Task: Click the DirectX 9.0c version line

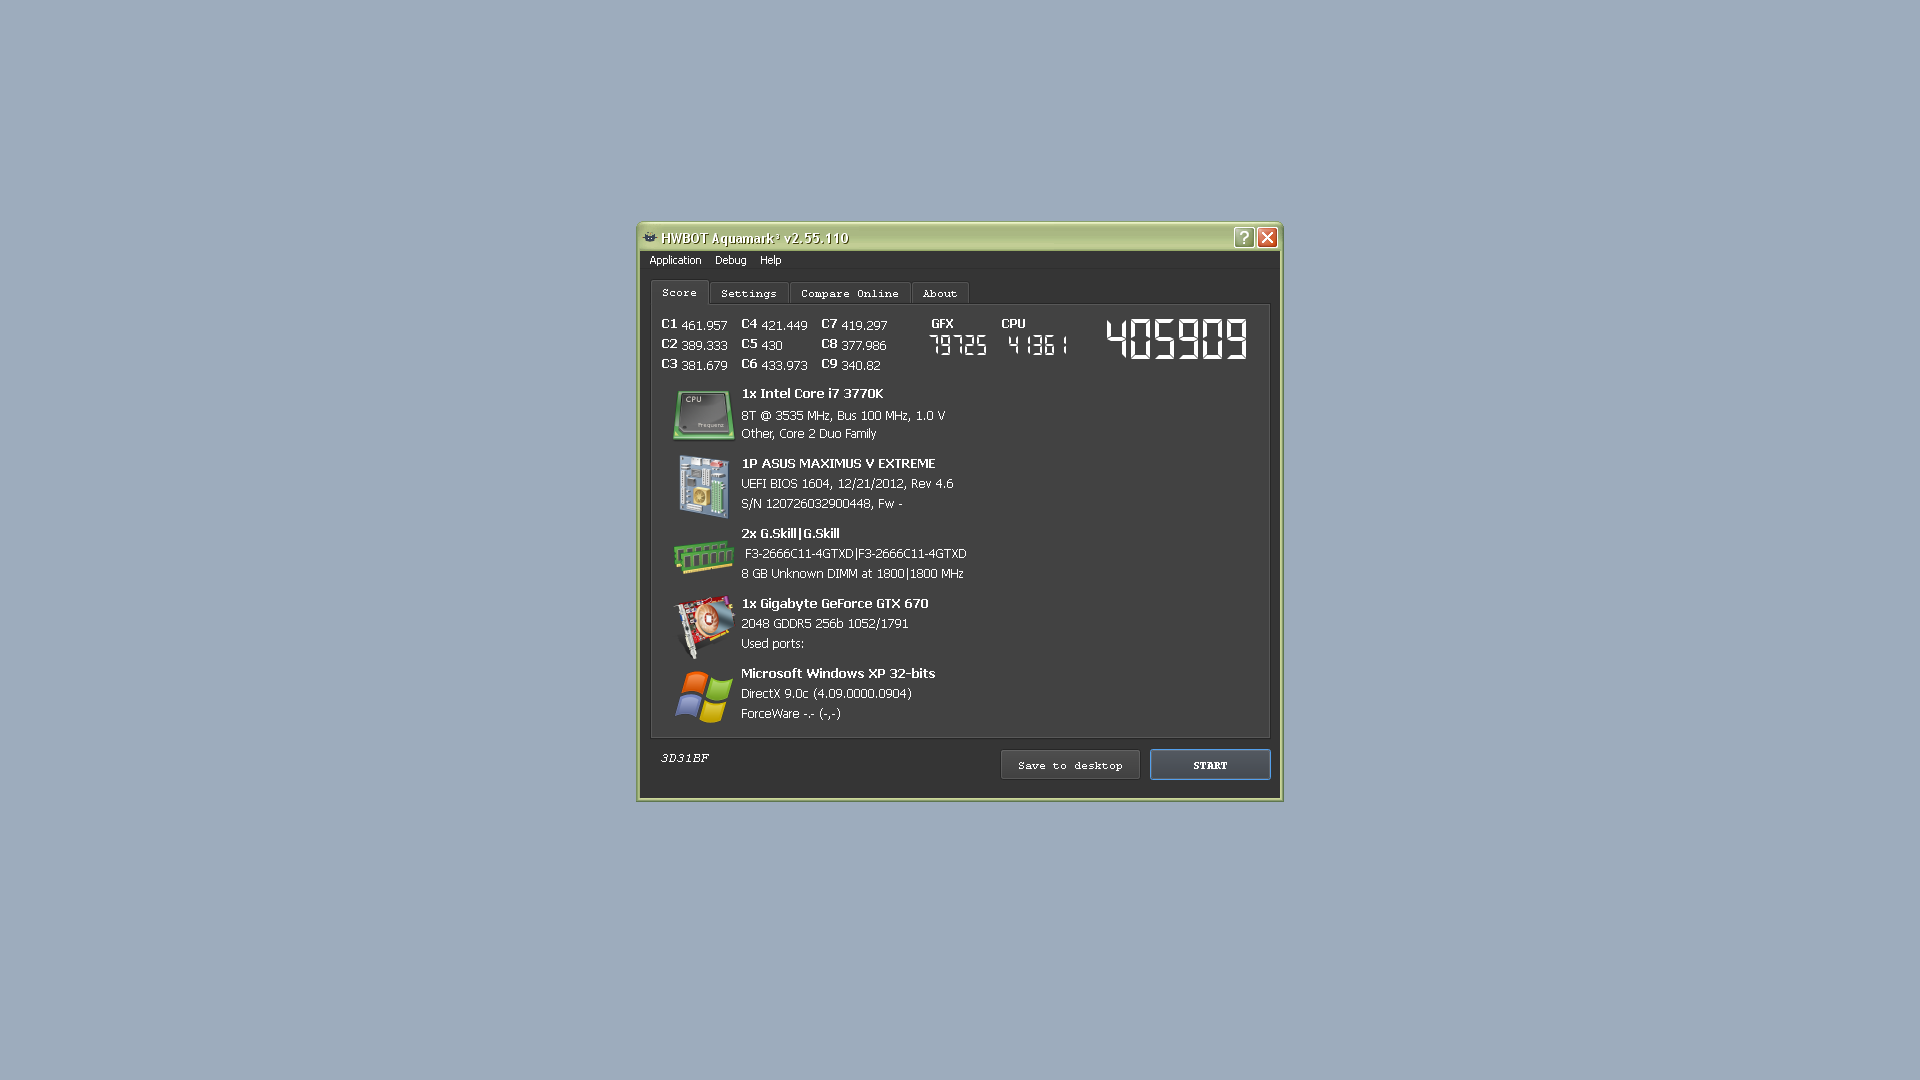Action: pyautogui.click(x=826, y=694)
